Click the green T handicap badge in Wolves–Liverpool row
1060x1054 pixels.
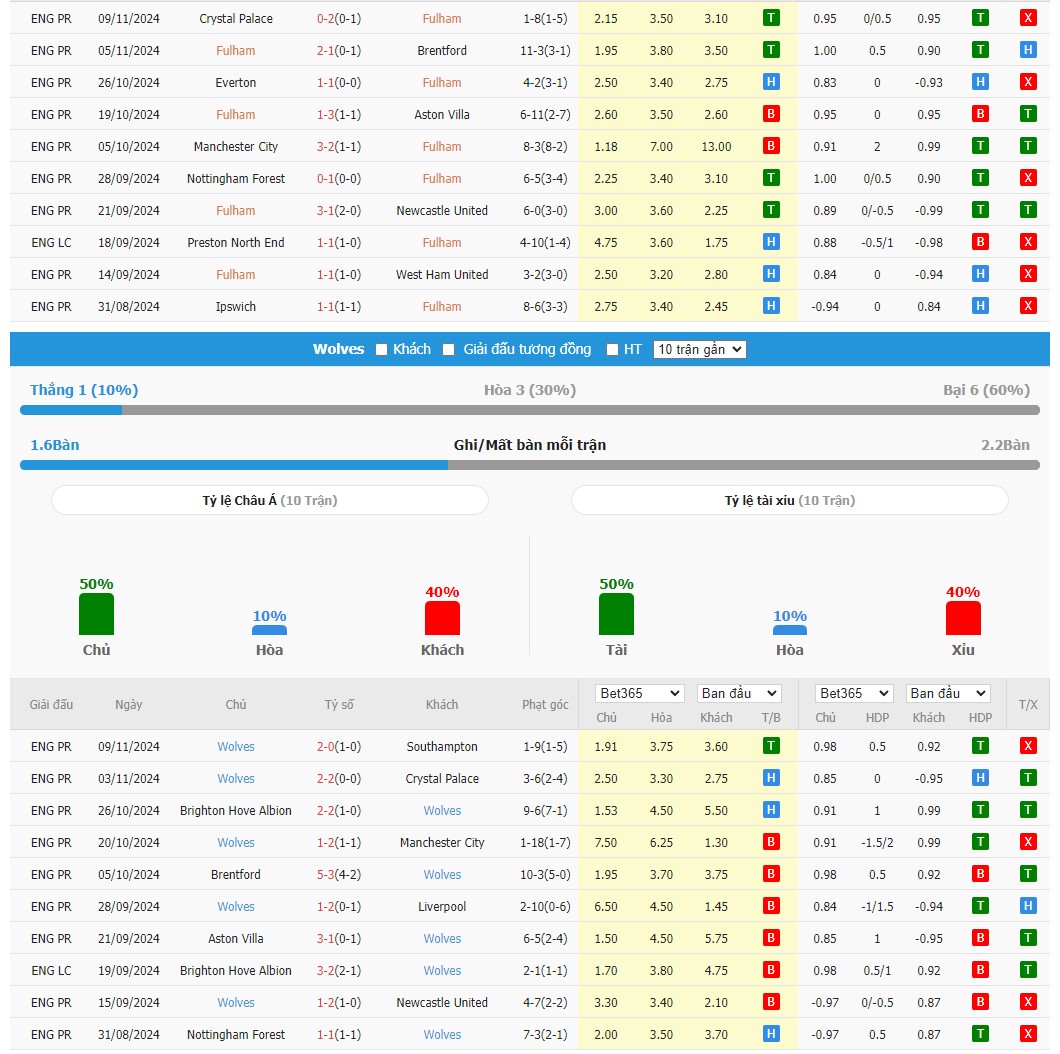pyautogui.click(x=980, y=906)
